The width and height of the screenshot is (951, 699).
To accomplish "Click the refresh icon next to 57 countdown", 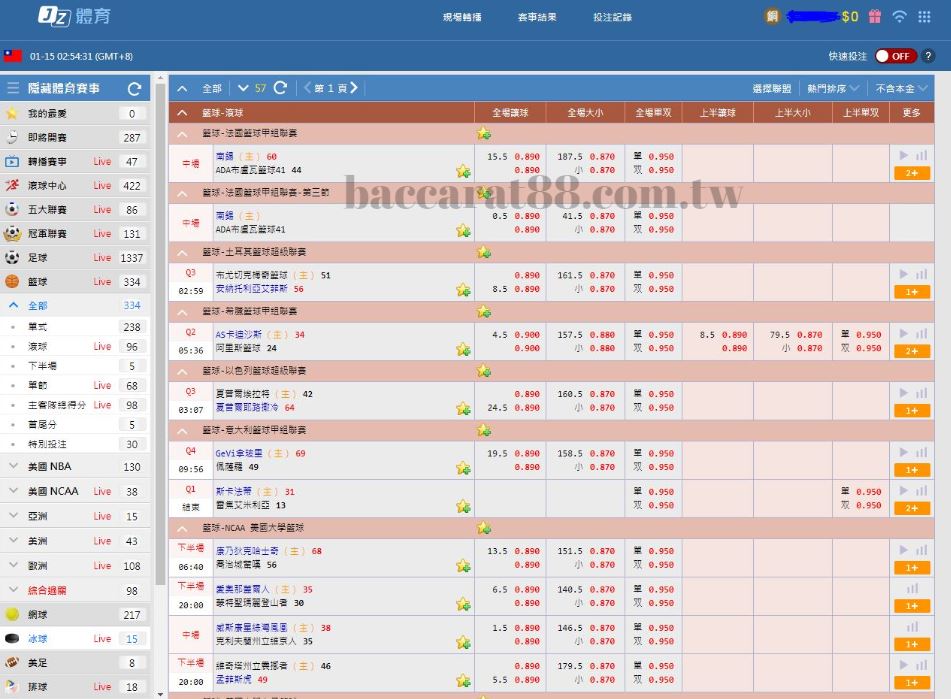I will tap(280, 88).
